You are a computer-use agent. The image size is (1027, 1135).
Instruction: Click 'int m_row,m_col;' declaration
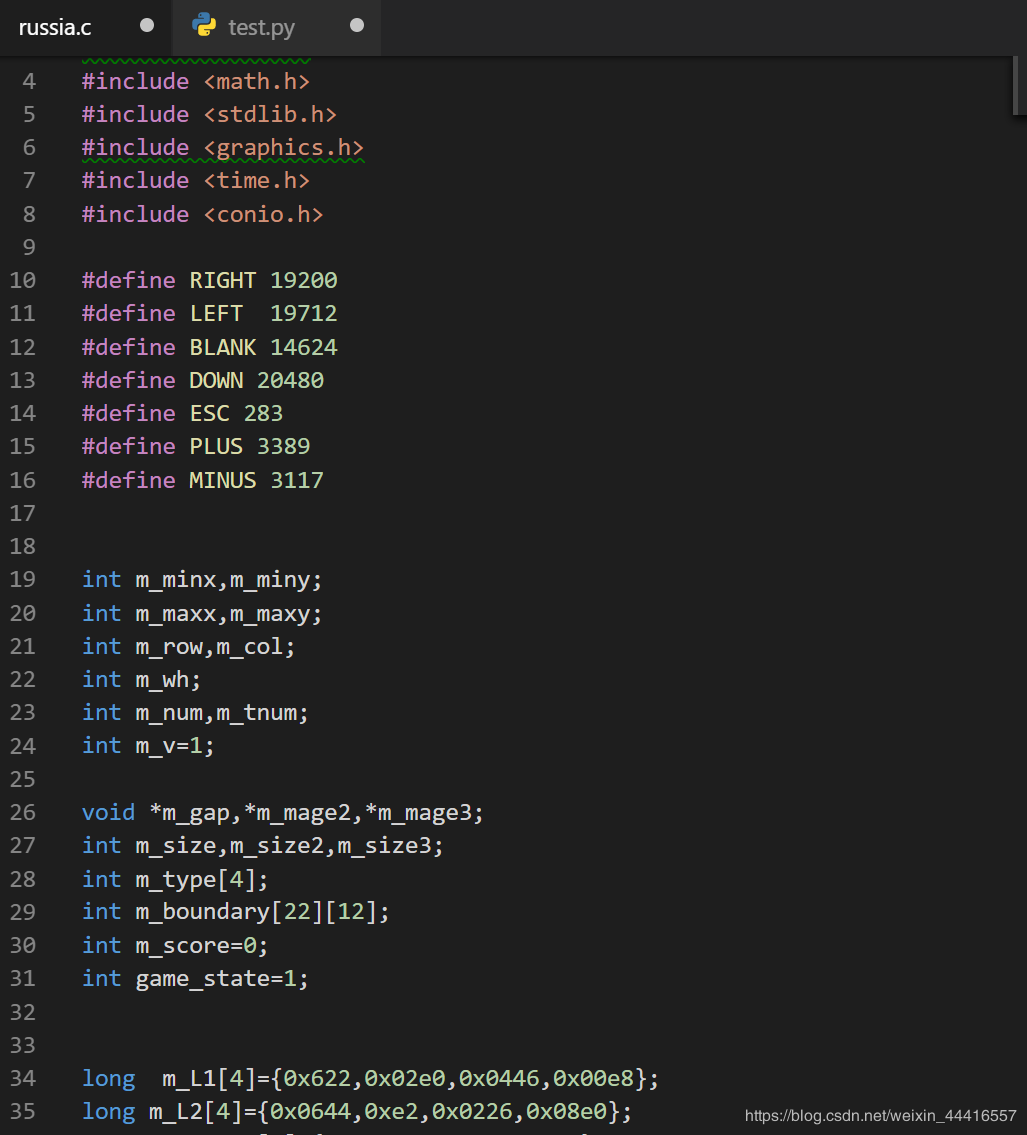pyautogui.click(x=189, y=646)
